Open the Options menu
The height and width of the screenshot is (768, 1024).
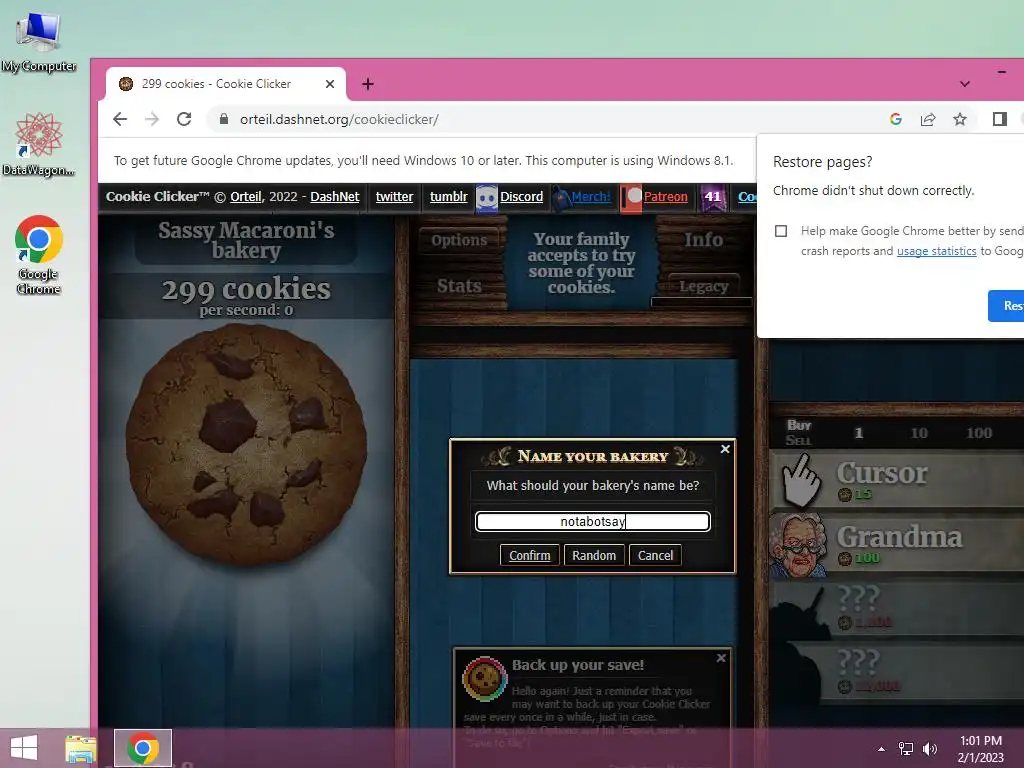click(x=459, y=240)
